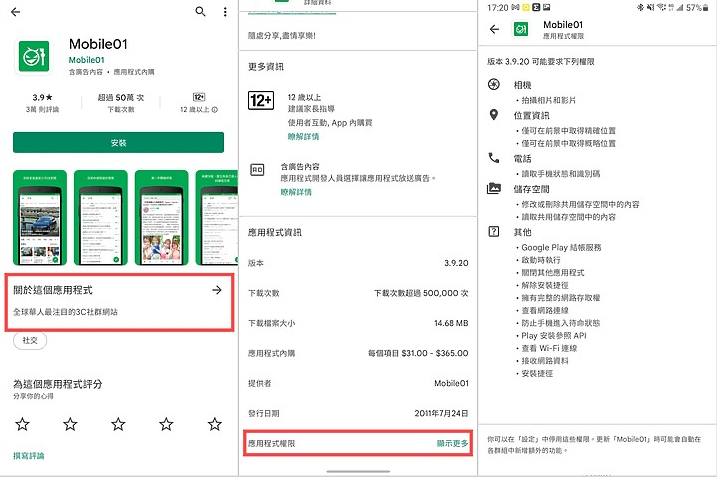Tap the 儲存空間 storage permission icon
This screenshot has width=717, height=477.
(x=493, y=188)
